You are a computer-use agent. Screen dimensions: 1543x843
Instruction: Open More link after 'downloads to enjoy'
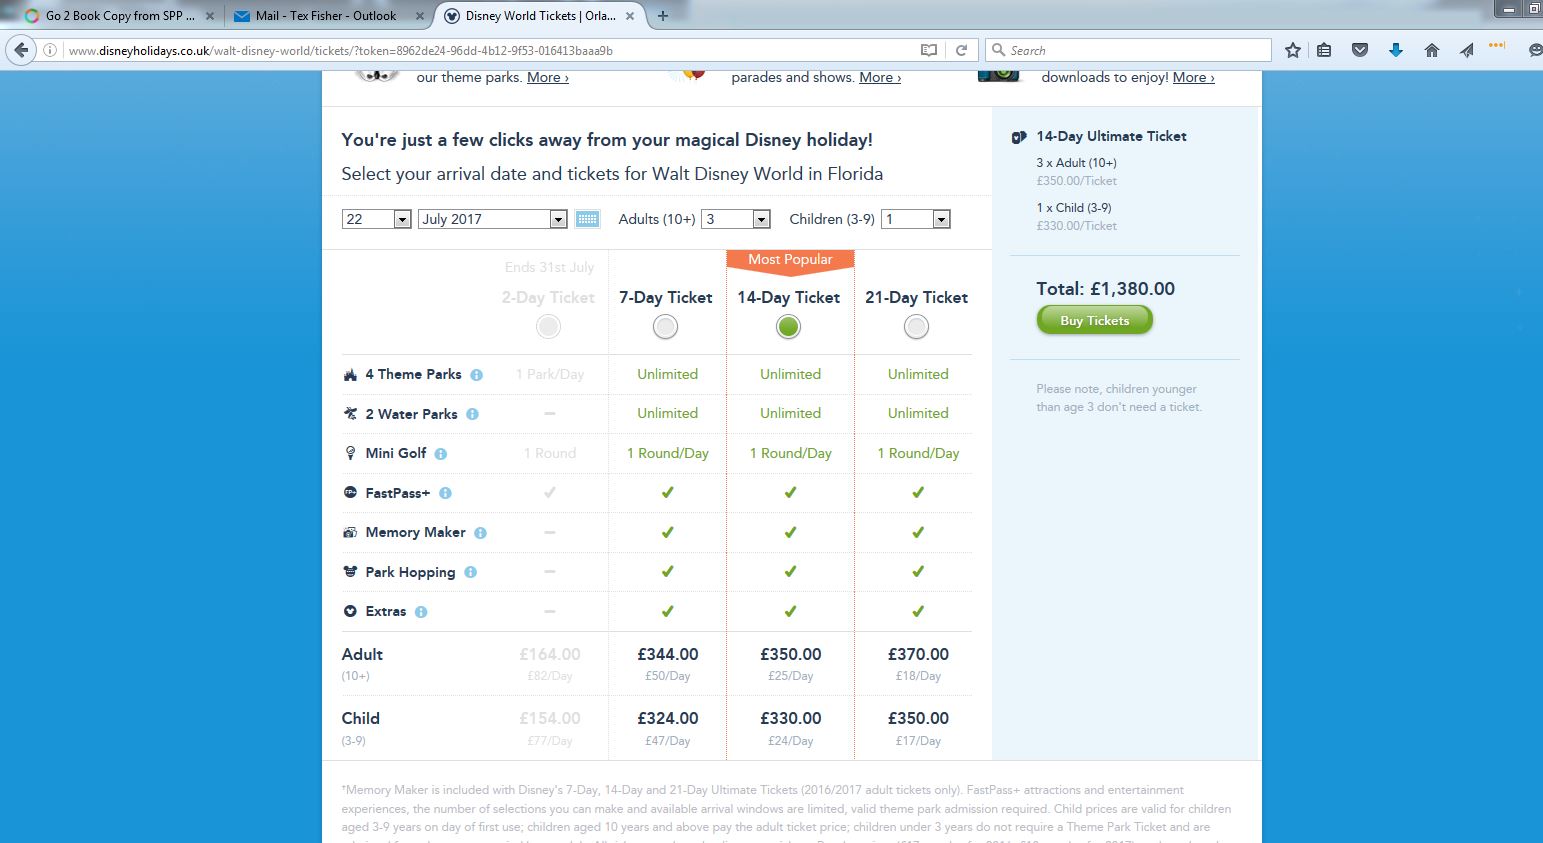coord(1194,77)
